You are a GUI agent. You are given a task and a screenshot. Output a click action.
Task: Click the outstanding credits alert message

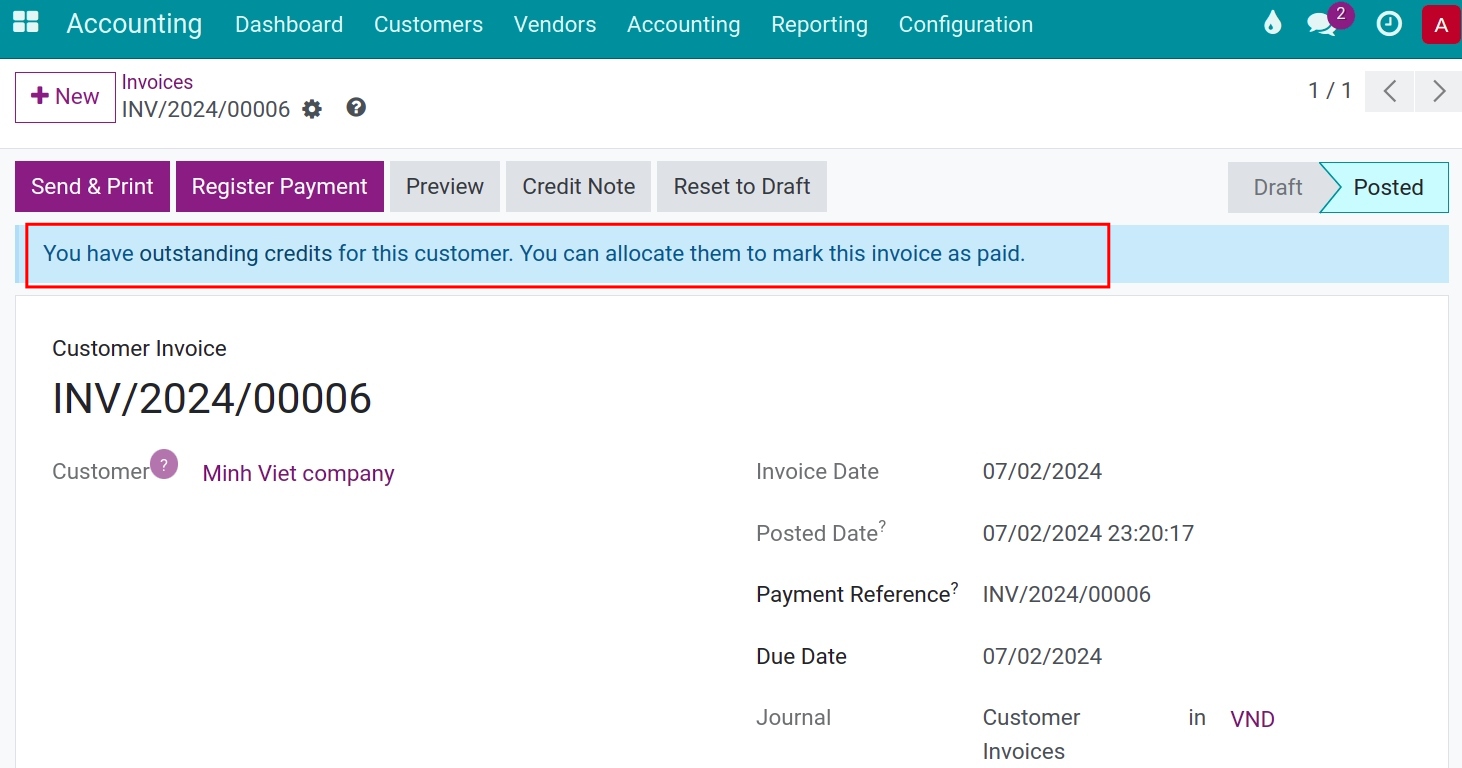coord(534,254)
